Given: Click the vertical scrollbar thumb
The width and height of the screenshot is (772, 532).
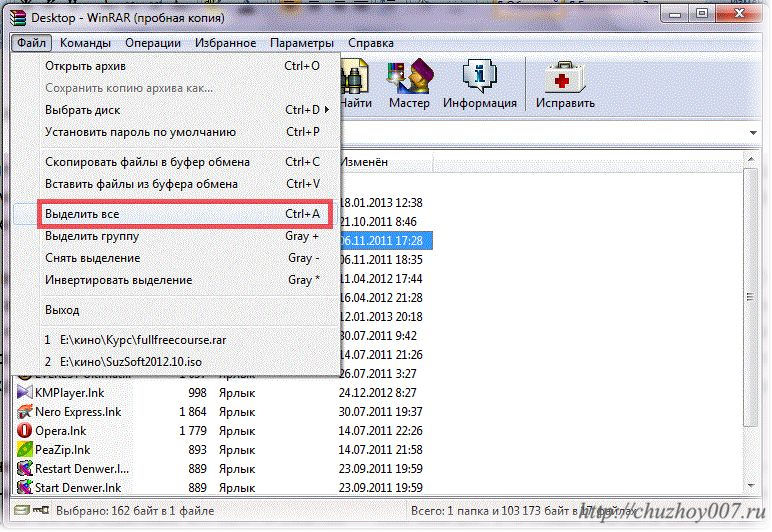Looking at the screenshot, I should 751,297.
